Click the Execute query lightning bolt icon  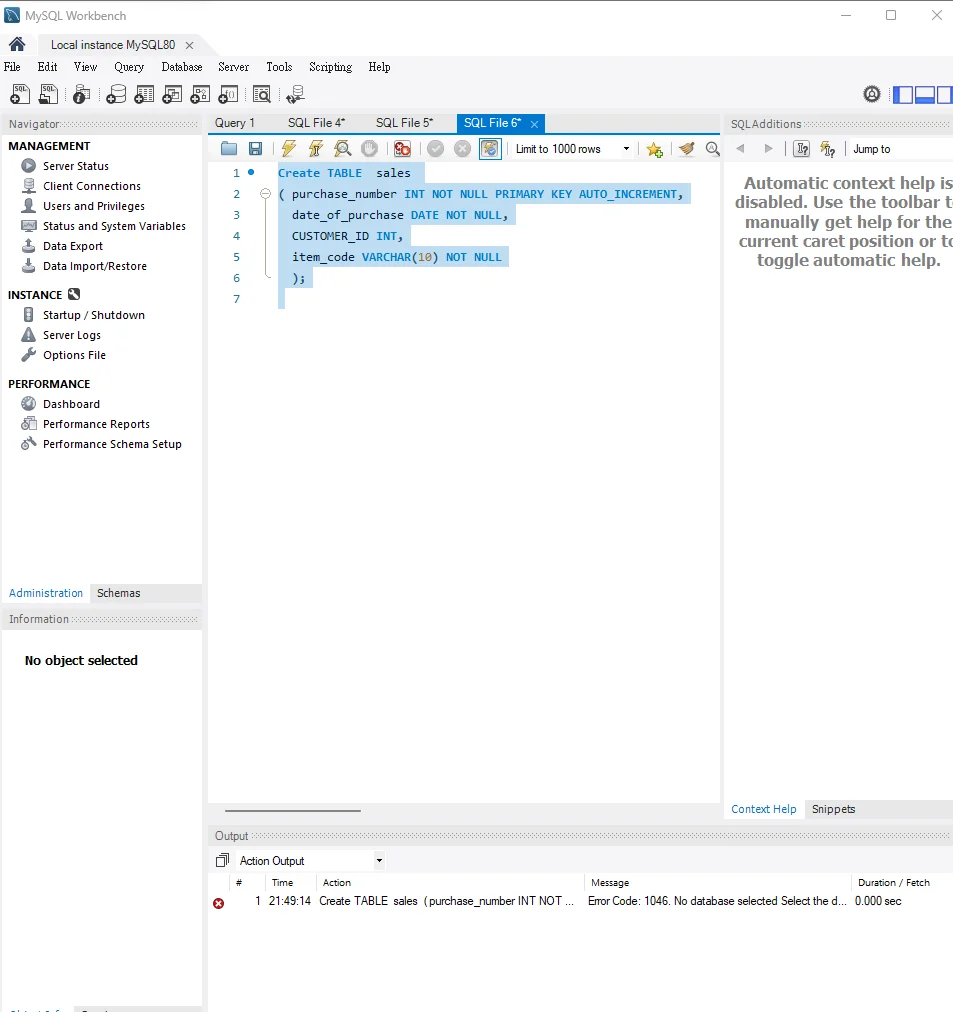(x=289, y=149)
